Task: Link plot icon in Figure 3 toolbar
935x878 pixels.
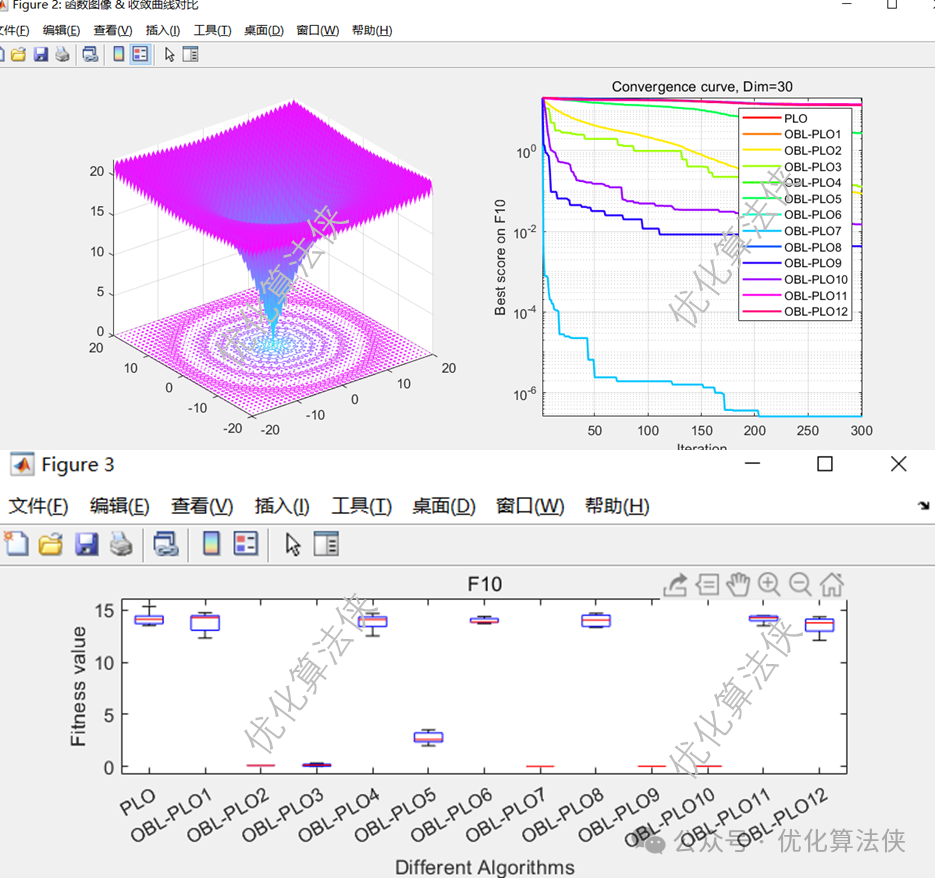Action: tap(166, 544)
